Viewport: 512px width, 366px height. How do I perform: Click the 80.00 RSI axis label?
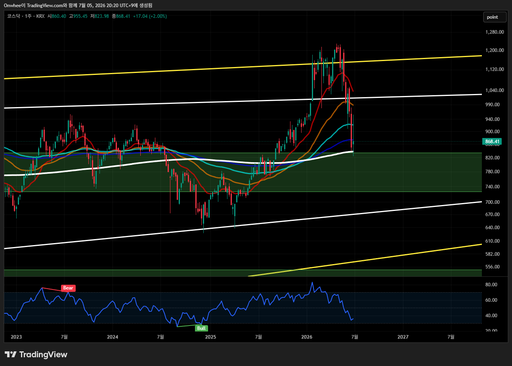491,284
